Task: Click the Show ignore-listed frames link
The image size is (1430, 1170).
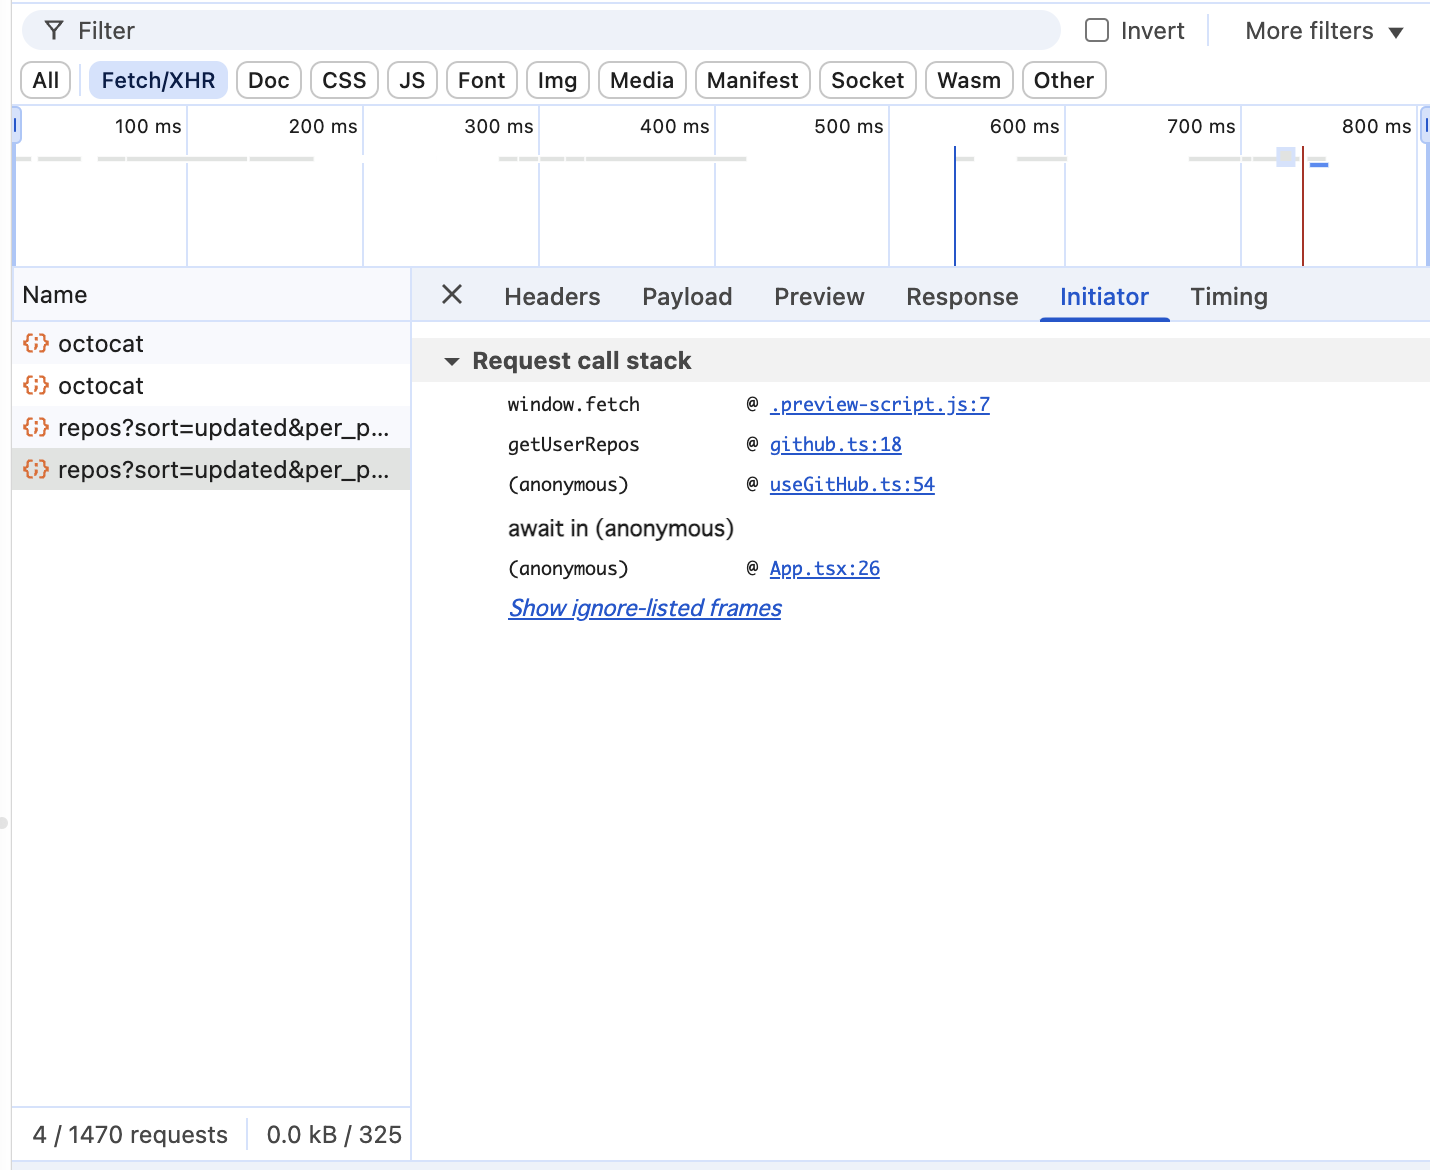Action: 644,608
